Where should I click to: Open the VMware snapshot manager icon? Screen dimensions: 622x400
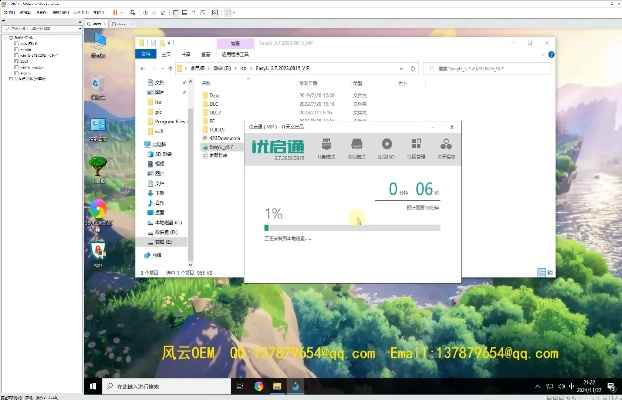163,13
